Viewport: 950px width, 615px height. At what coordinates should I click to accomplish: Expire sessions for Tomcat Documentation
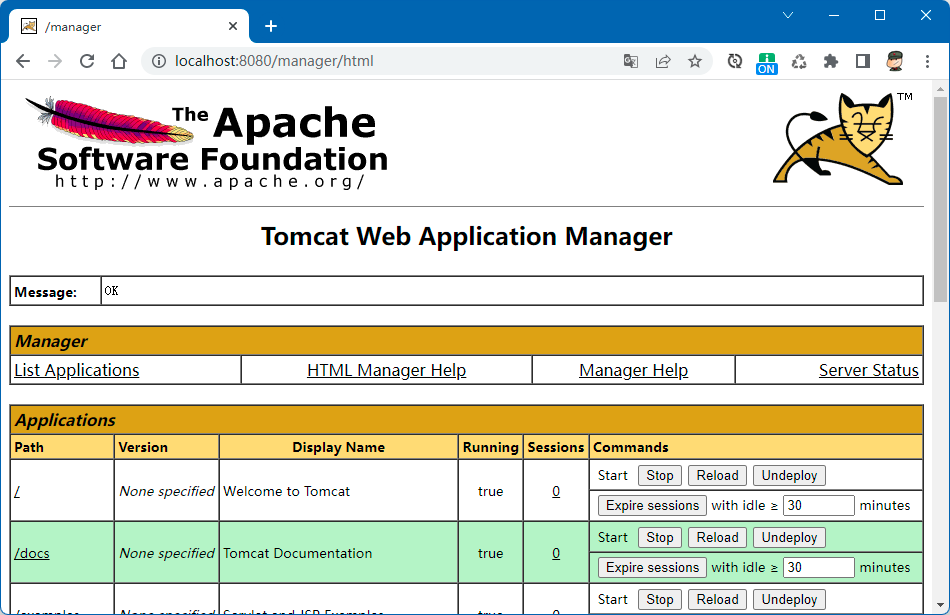(652, 567)
